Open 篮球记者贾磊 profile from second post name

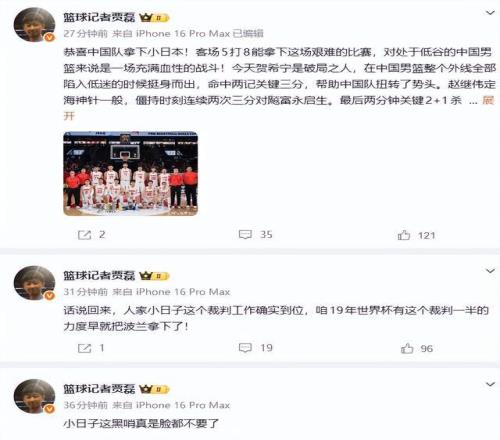tap(99, 276)
